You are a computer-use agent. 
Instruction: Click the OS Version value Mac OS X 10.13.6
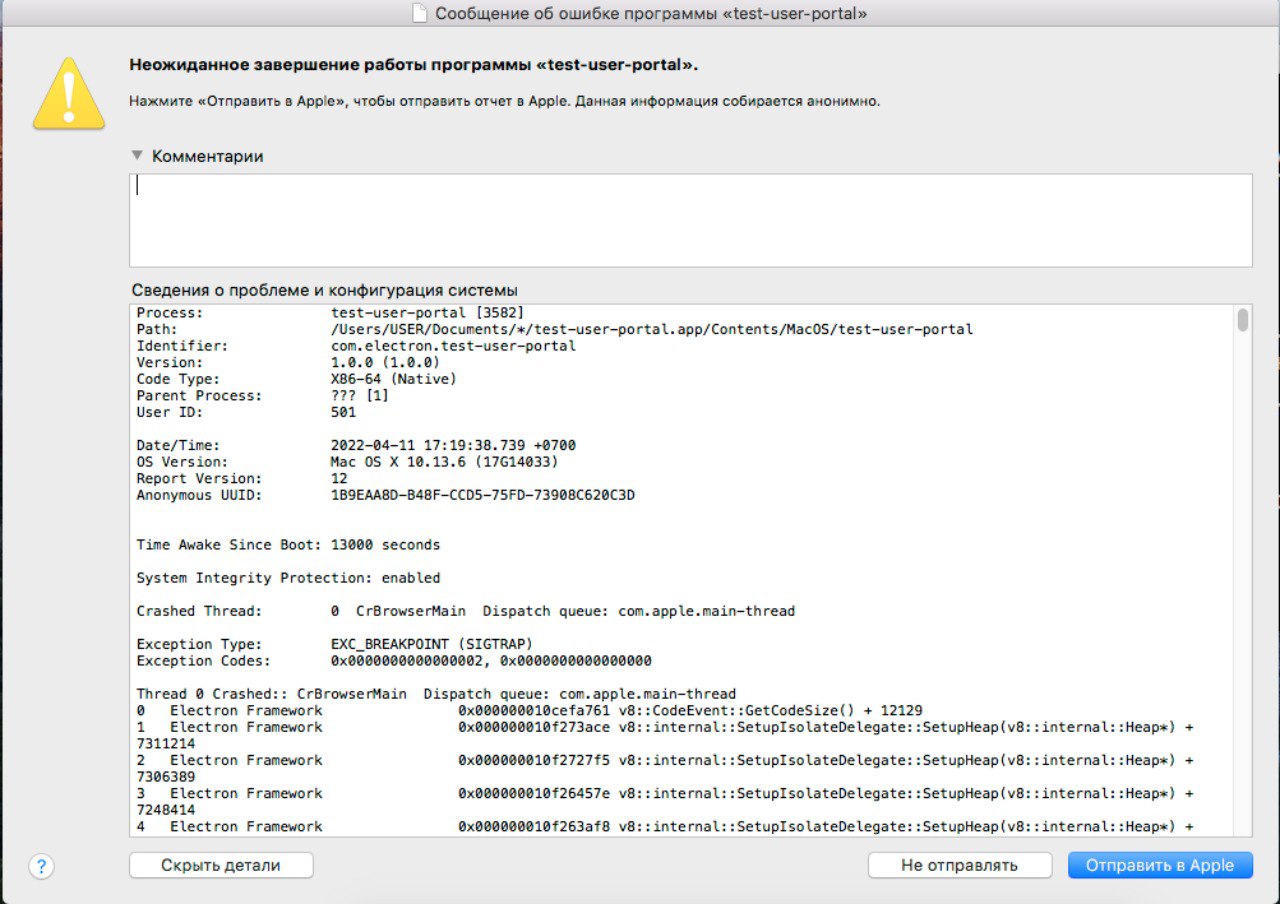coord(444,462)
